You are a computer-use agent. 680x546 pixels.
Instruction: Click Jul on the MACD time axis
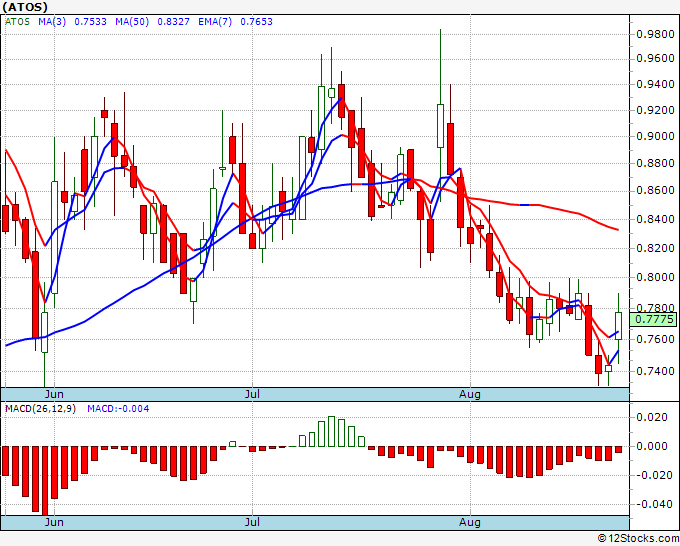coord(252,522)
